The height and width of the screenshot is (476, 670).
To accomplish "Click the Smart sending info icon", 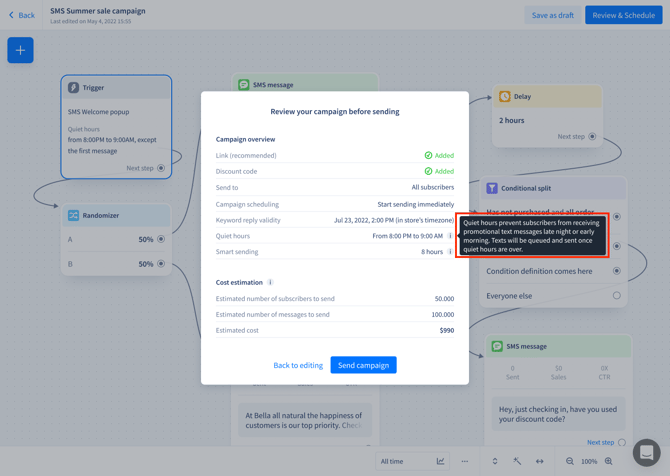I will click(450, 252).
